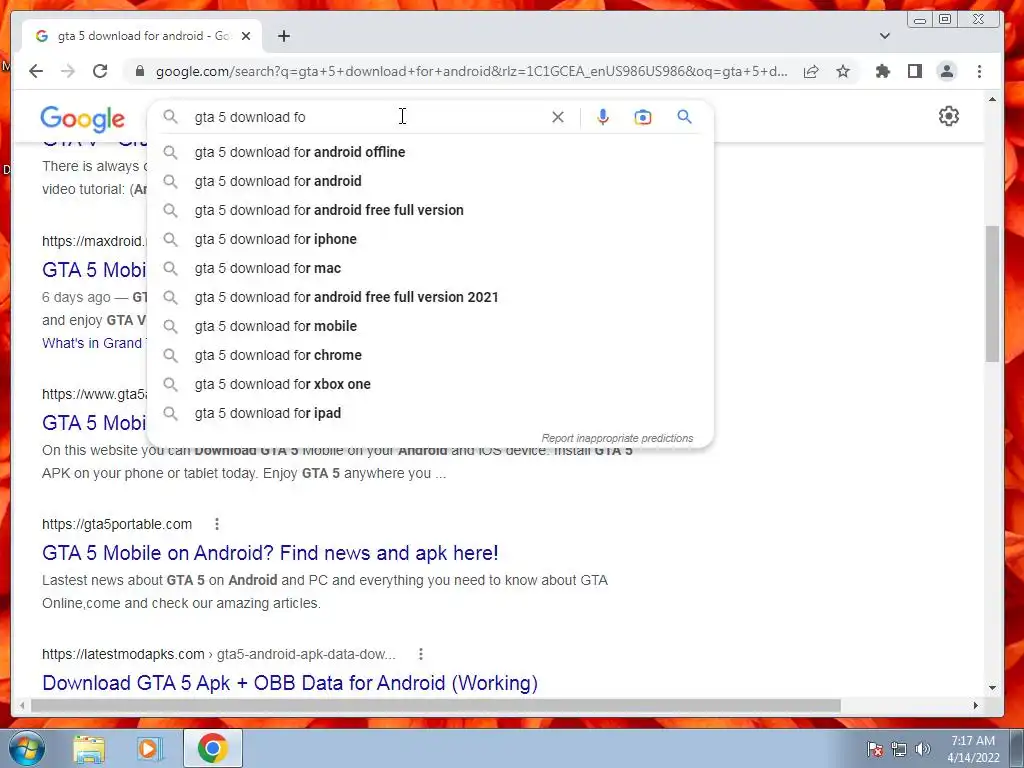Viewport: 1024px width, 768px height.
Task: Click the forward navigation arrow
Action: click(x=68, y=71)
